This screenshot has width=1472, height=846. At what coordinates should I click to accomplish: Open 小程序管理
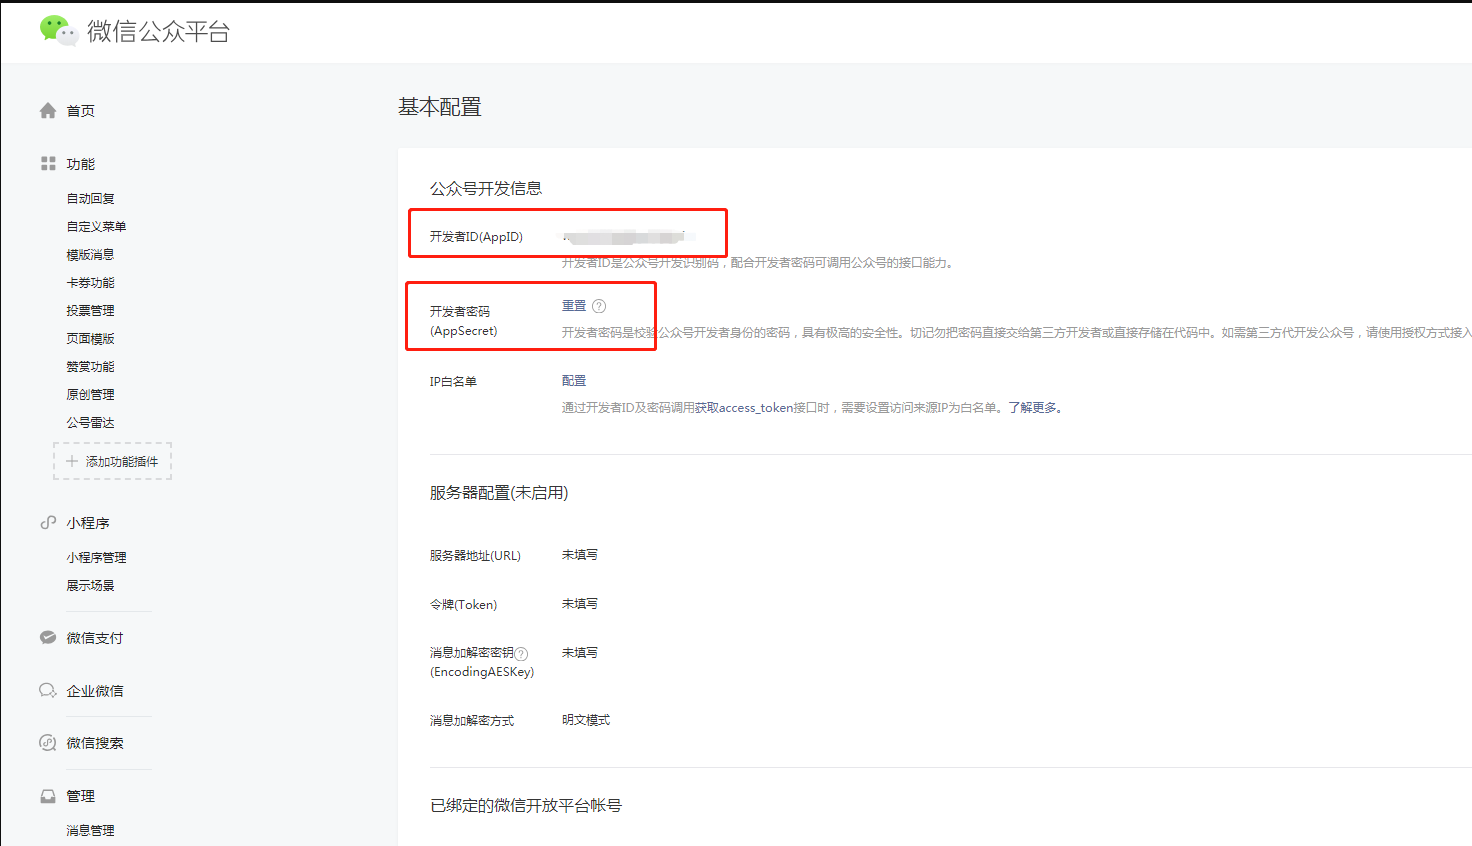point(97,558)
